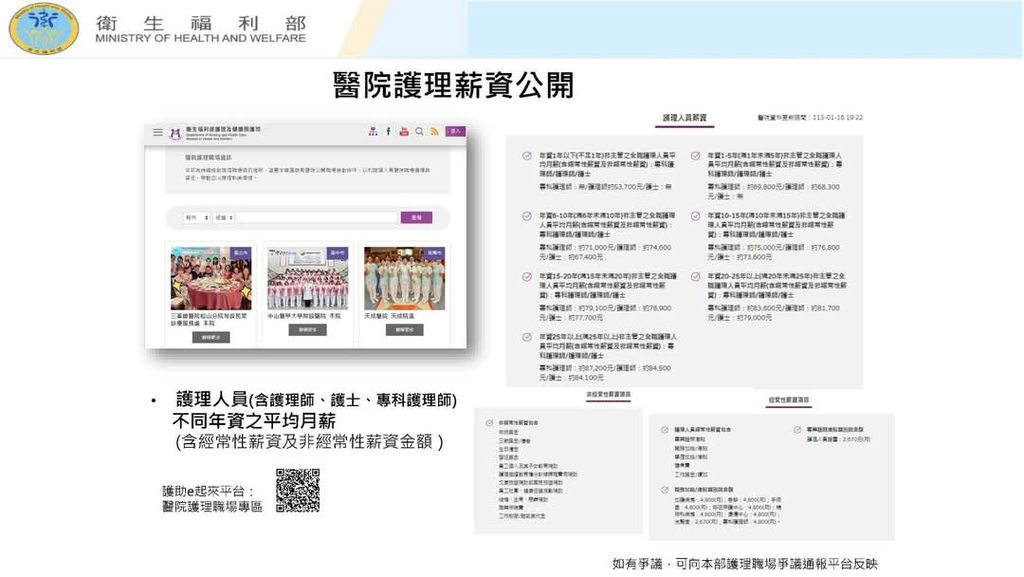Expand the county/city dropdown
1024x577 pixels.
[x=196, y=217]
